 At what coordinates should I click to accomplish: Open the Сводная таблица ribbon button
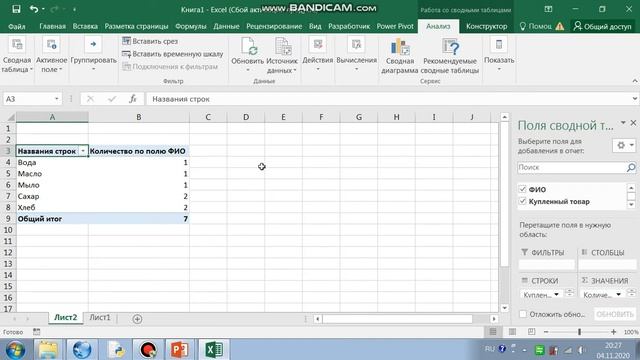[16, 55]
